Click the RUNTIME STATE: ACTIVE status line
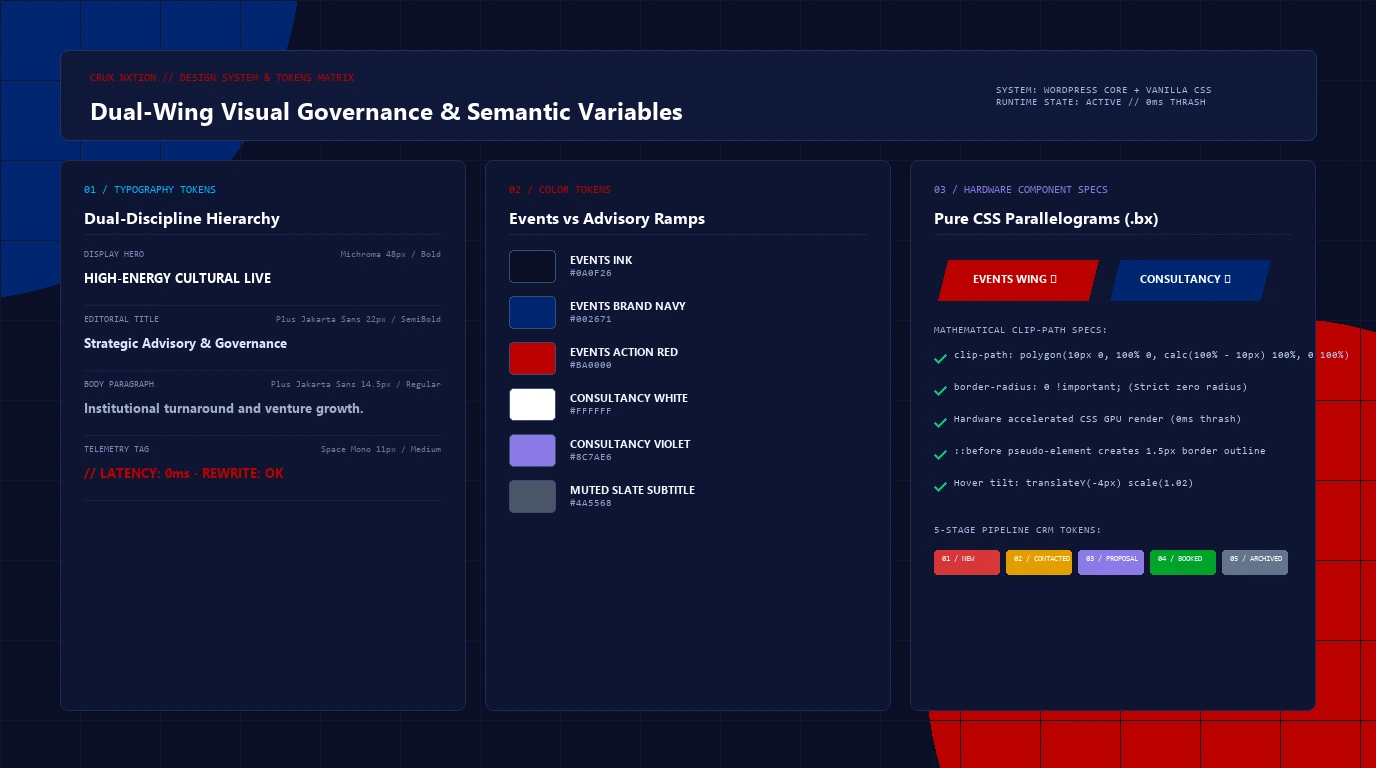The height and width of the screenshot is (768, 1376). [x=1101, y=102]
